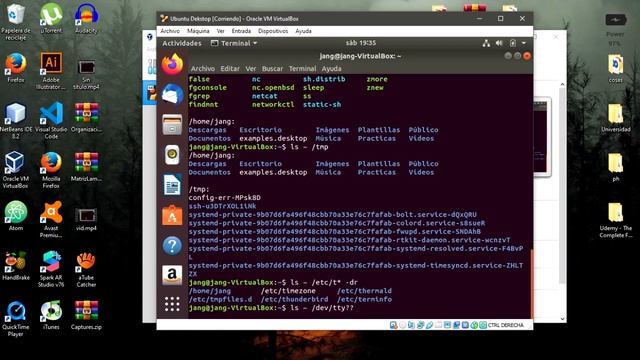Image resolution: width=640 pixels, height=360 pixels.
Task: Open LibreOffice Writer in the Ubuntu dock
Action: tap(172, 185)
